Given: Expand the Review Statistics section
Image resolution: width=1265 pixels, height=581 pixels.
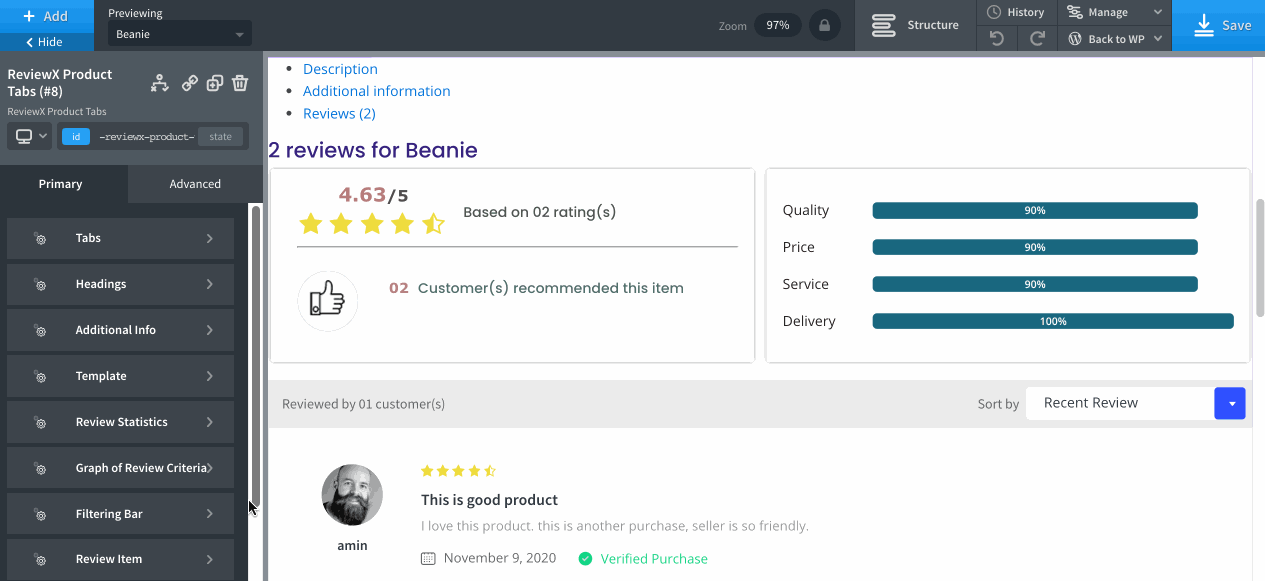Looking at the screenshot, I should click(x=121, y=422).
